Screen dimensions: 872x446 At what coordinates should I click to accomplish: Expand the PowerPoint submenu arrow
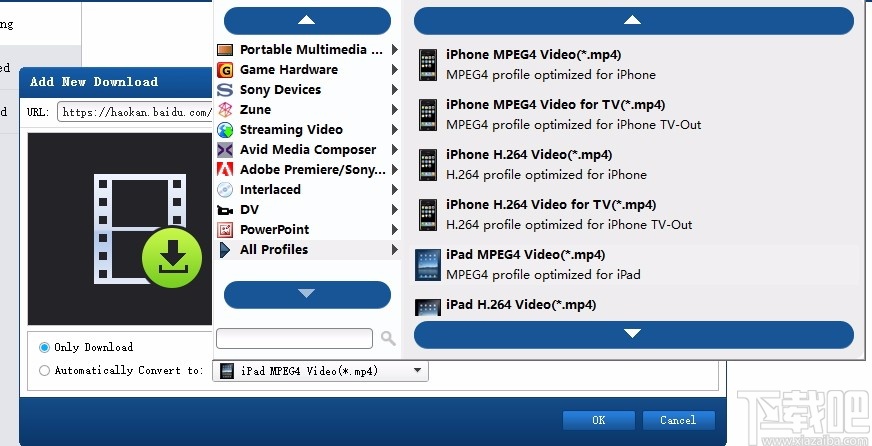point(394,230)
